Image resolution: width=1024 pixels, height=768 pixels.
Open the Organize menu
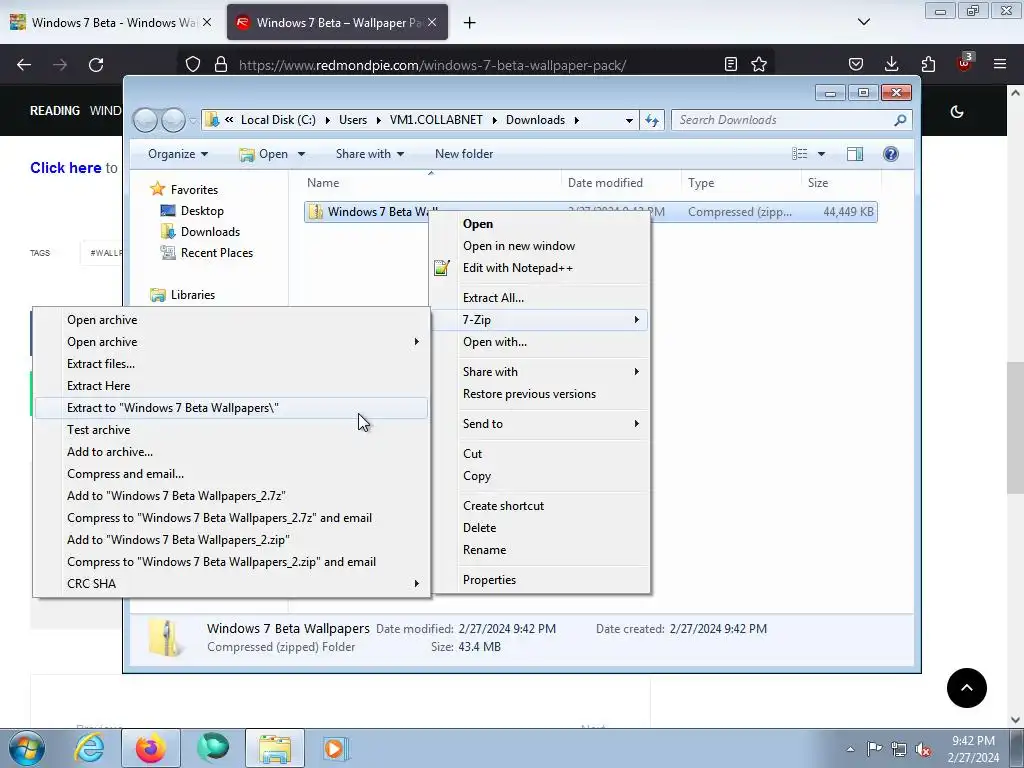tap(178, 154)
